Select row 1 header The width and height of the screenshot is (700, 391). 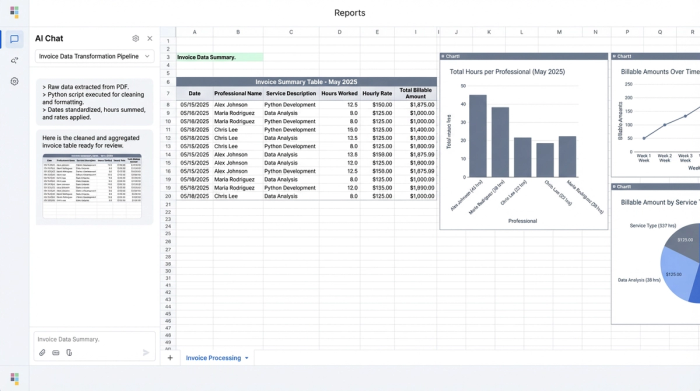pos(168,41)
